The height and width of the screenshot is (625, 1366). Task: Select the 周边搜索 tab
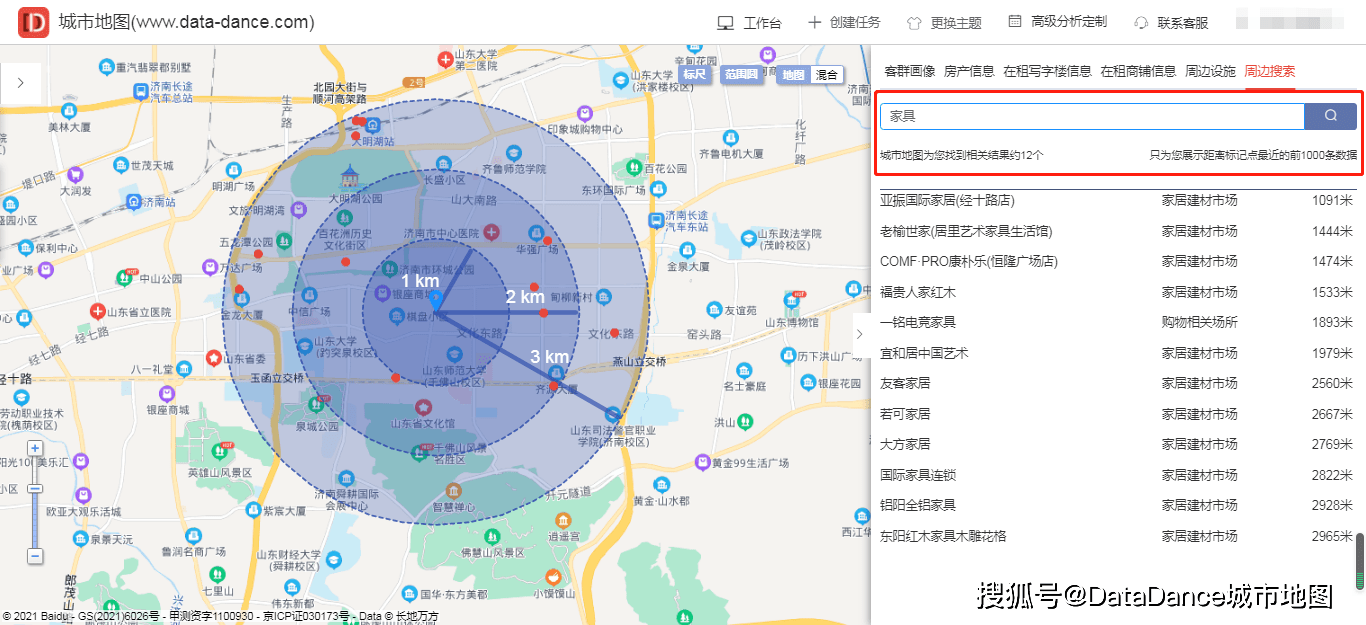1270,71
